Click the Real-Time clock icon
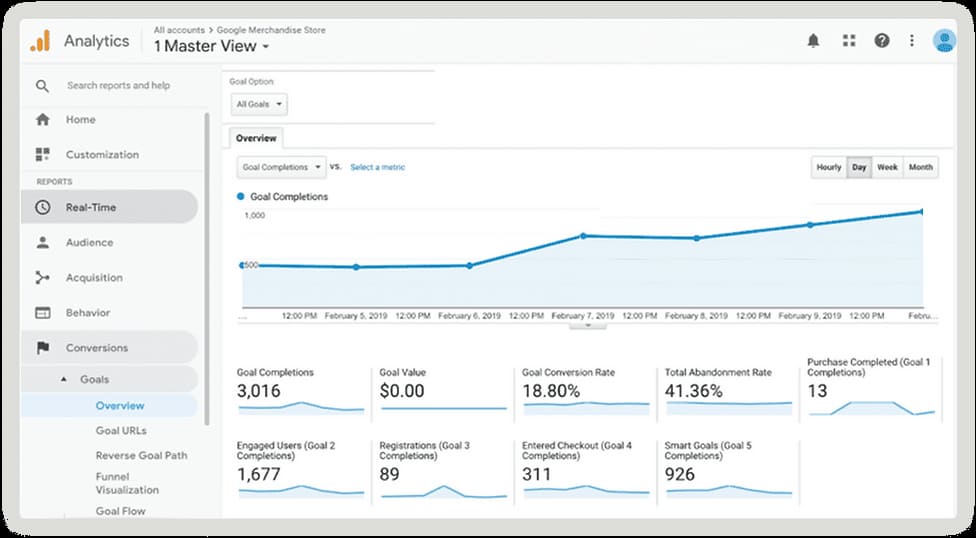Viewport: 976px width, 538px height. point(42,208)
